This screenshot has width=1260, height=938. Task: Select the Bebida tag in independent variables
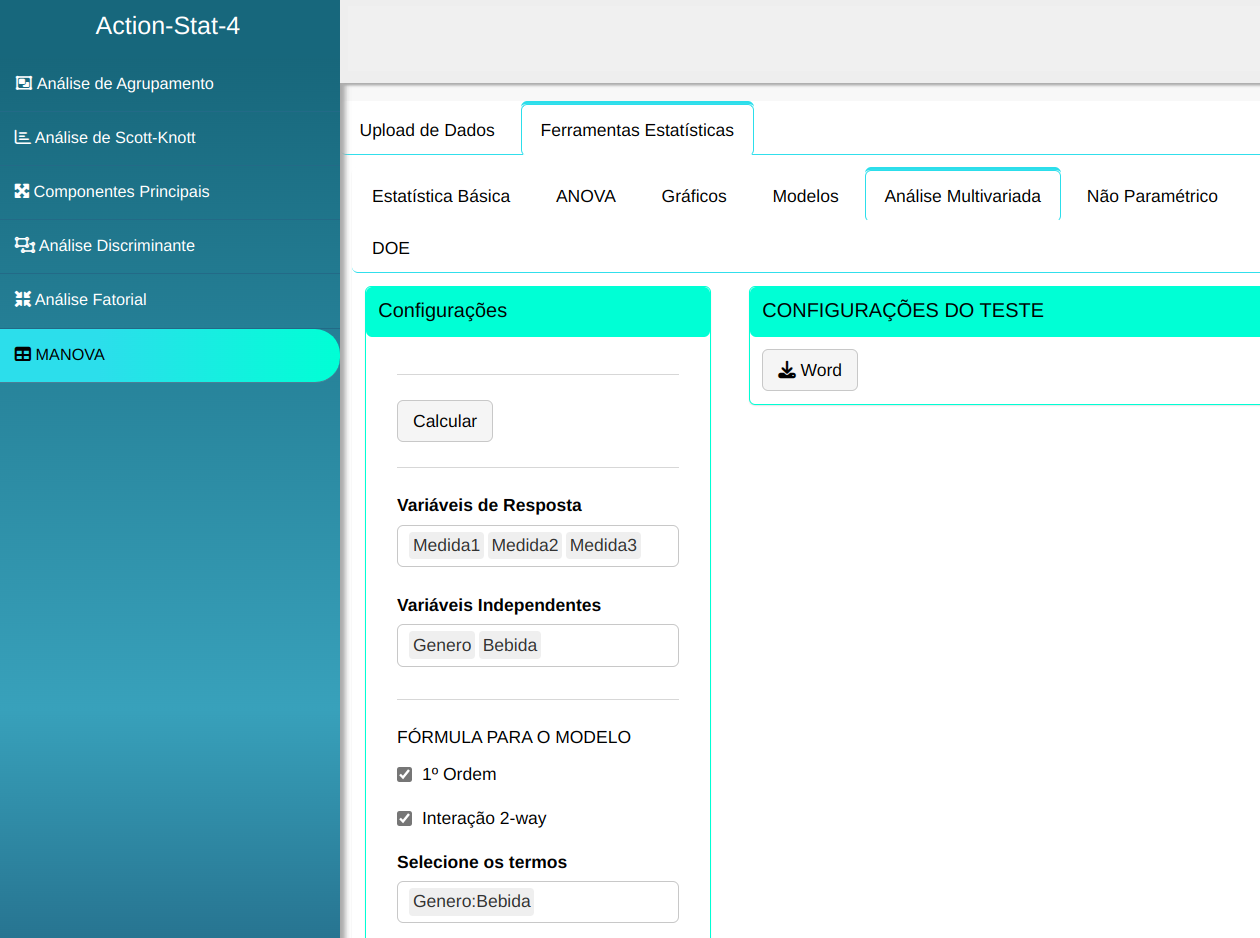[510, 646]
